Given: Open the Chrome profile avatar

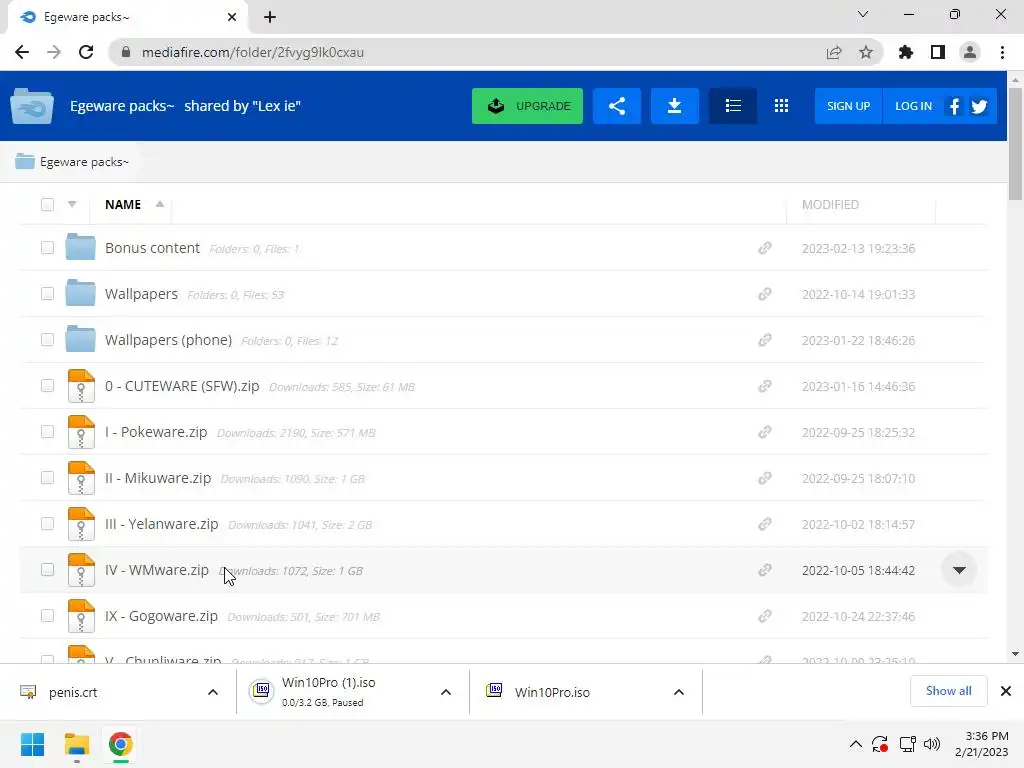Looking at the screenshot, I should 970,52.
